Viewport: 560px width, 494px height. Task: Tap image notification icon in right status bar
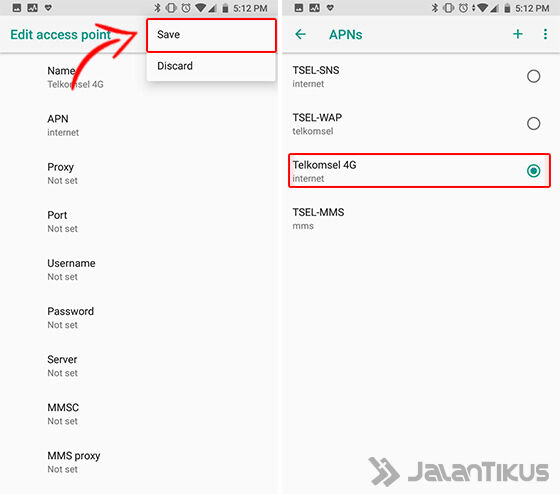[299, 8]
